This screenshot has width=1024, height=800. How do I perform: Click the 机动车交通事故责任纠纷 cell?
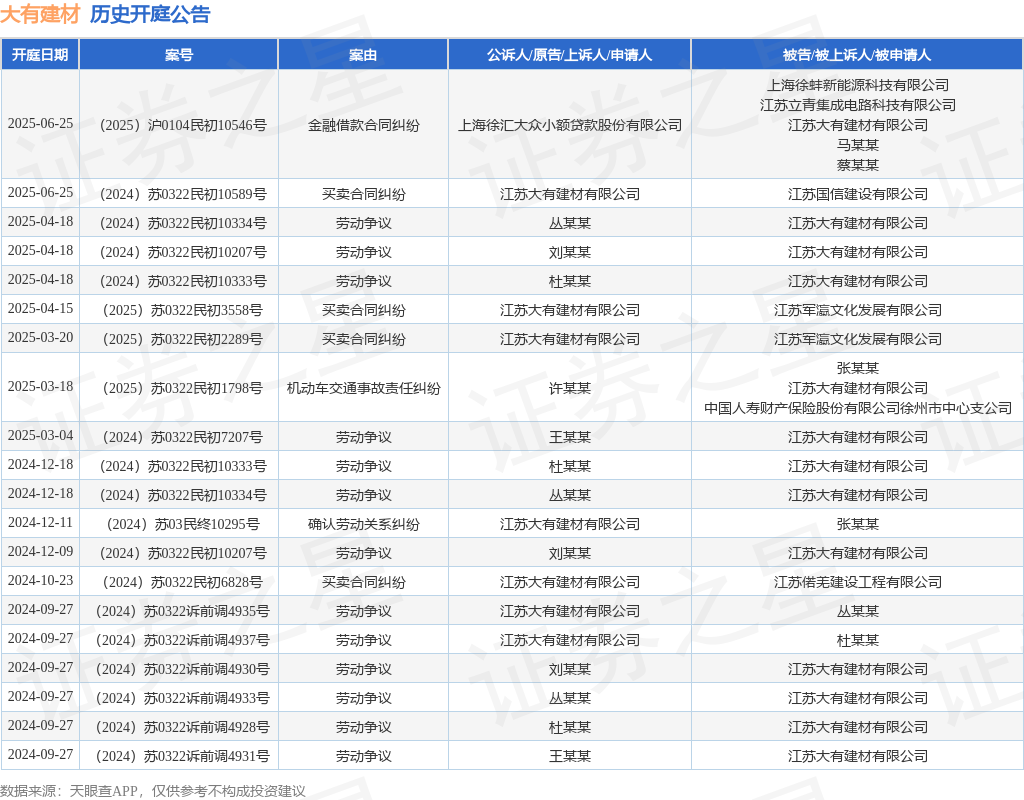[x=363, y=388]
